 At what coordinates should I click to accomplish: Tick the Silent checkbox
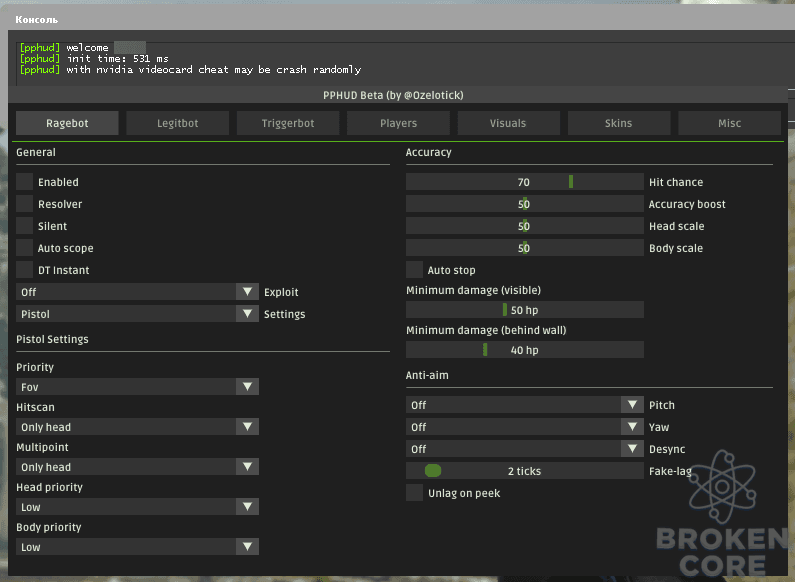point(24,226)
